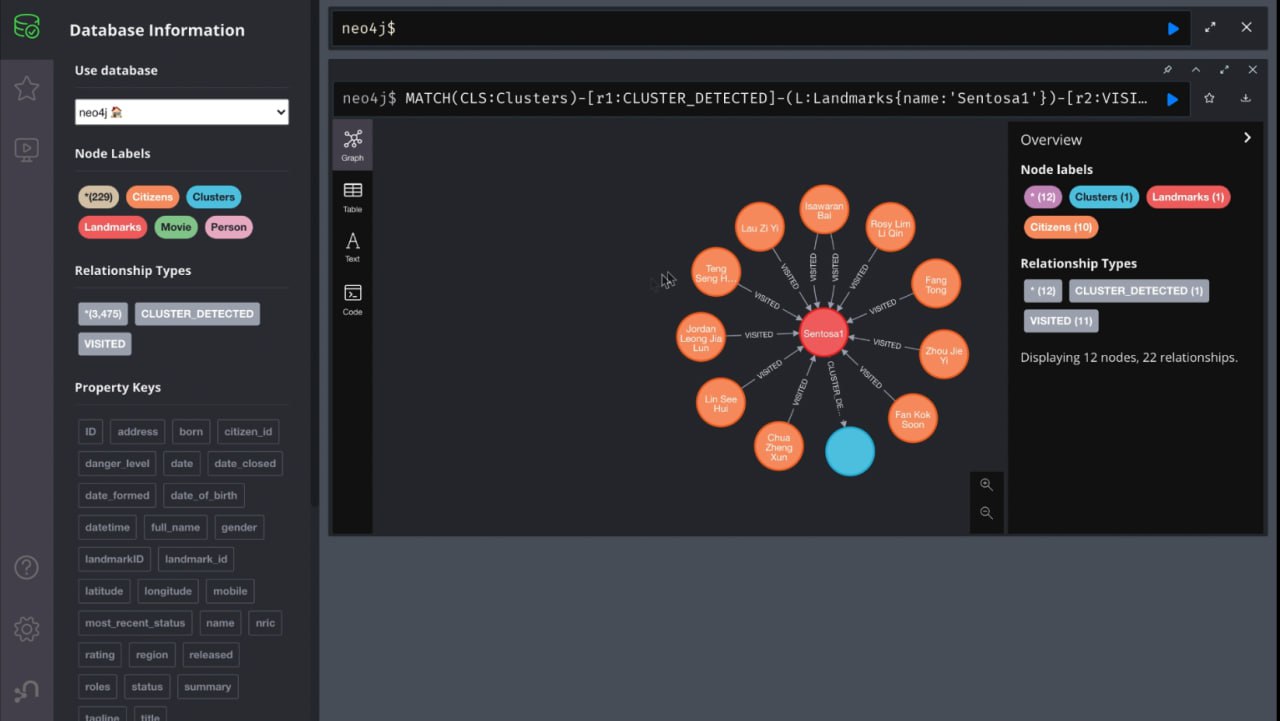This screenshot has height=721, width=1280.
Task: Select the Lau Zi Yi node
Action: tap(759, 228)
